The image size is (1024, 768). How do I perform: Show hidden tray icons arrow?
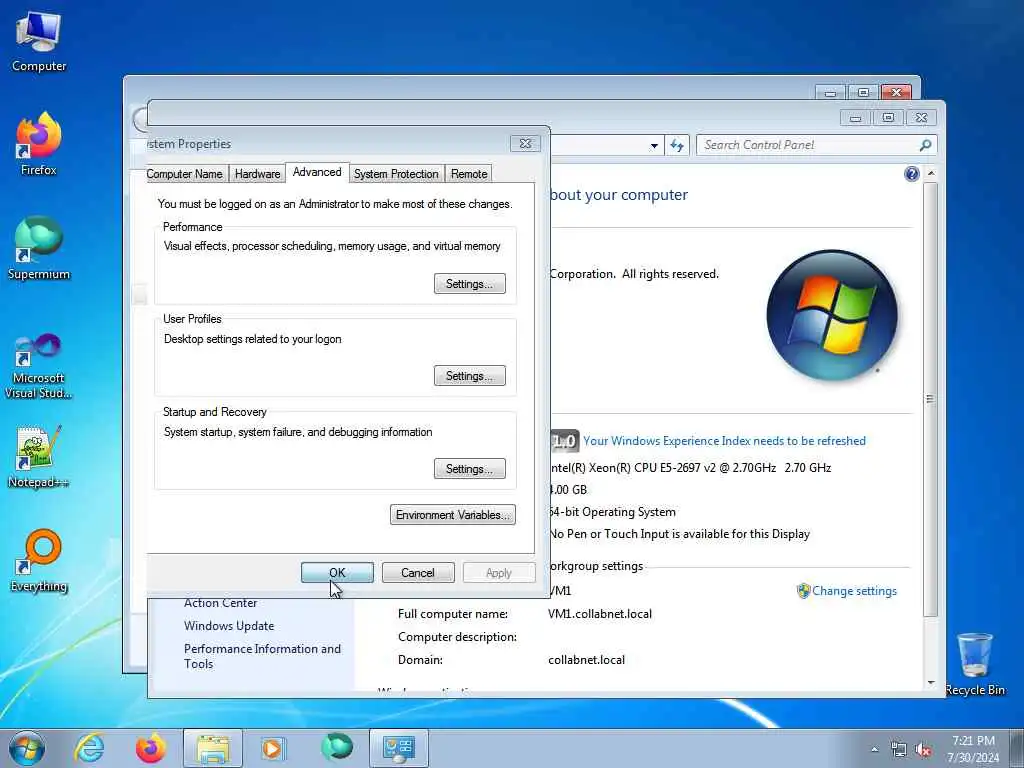point(874,750)
